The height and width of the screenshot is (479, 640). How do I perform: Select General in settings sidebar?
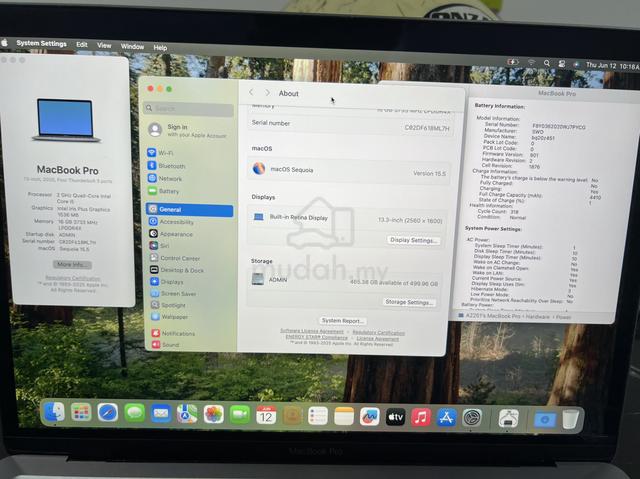tap(189, 209)
